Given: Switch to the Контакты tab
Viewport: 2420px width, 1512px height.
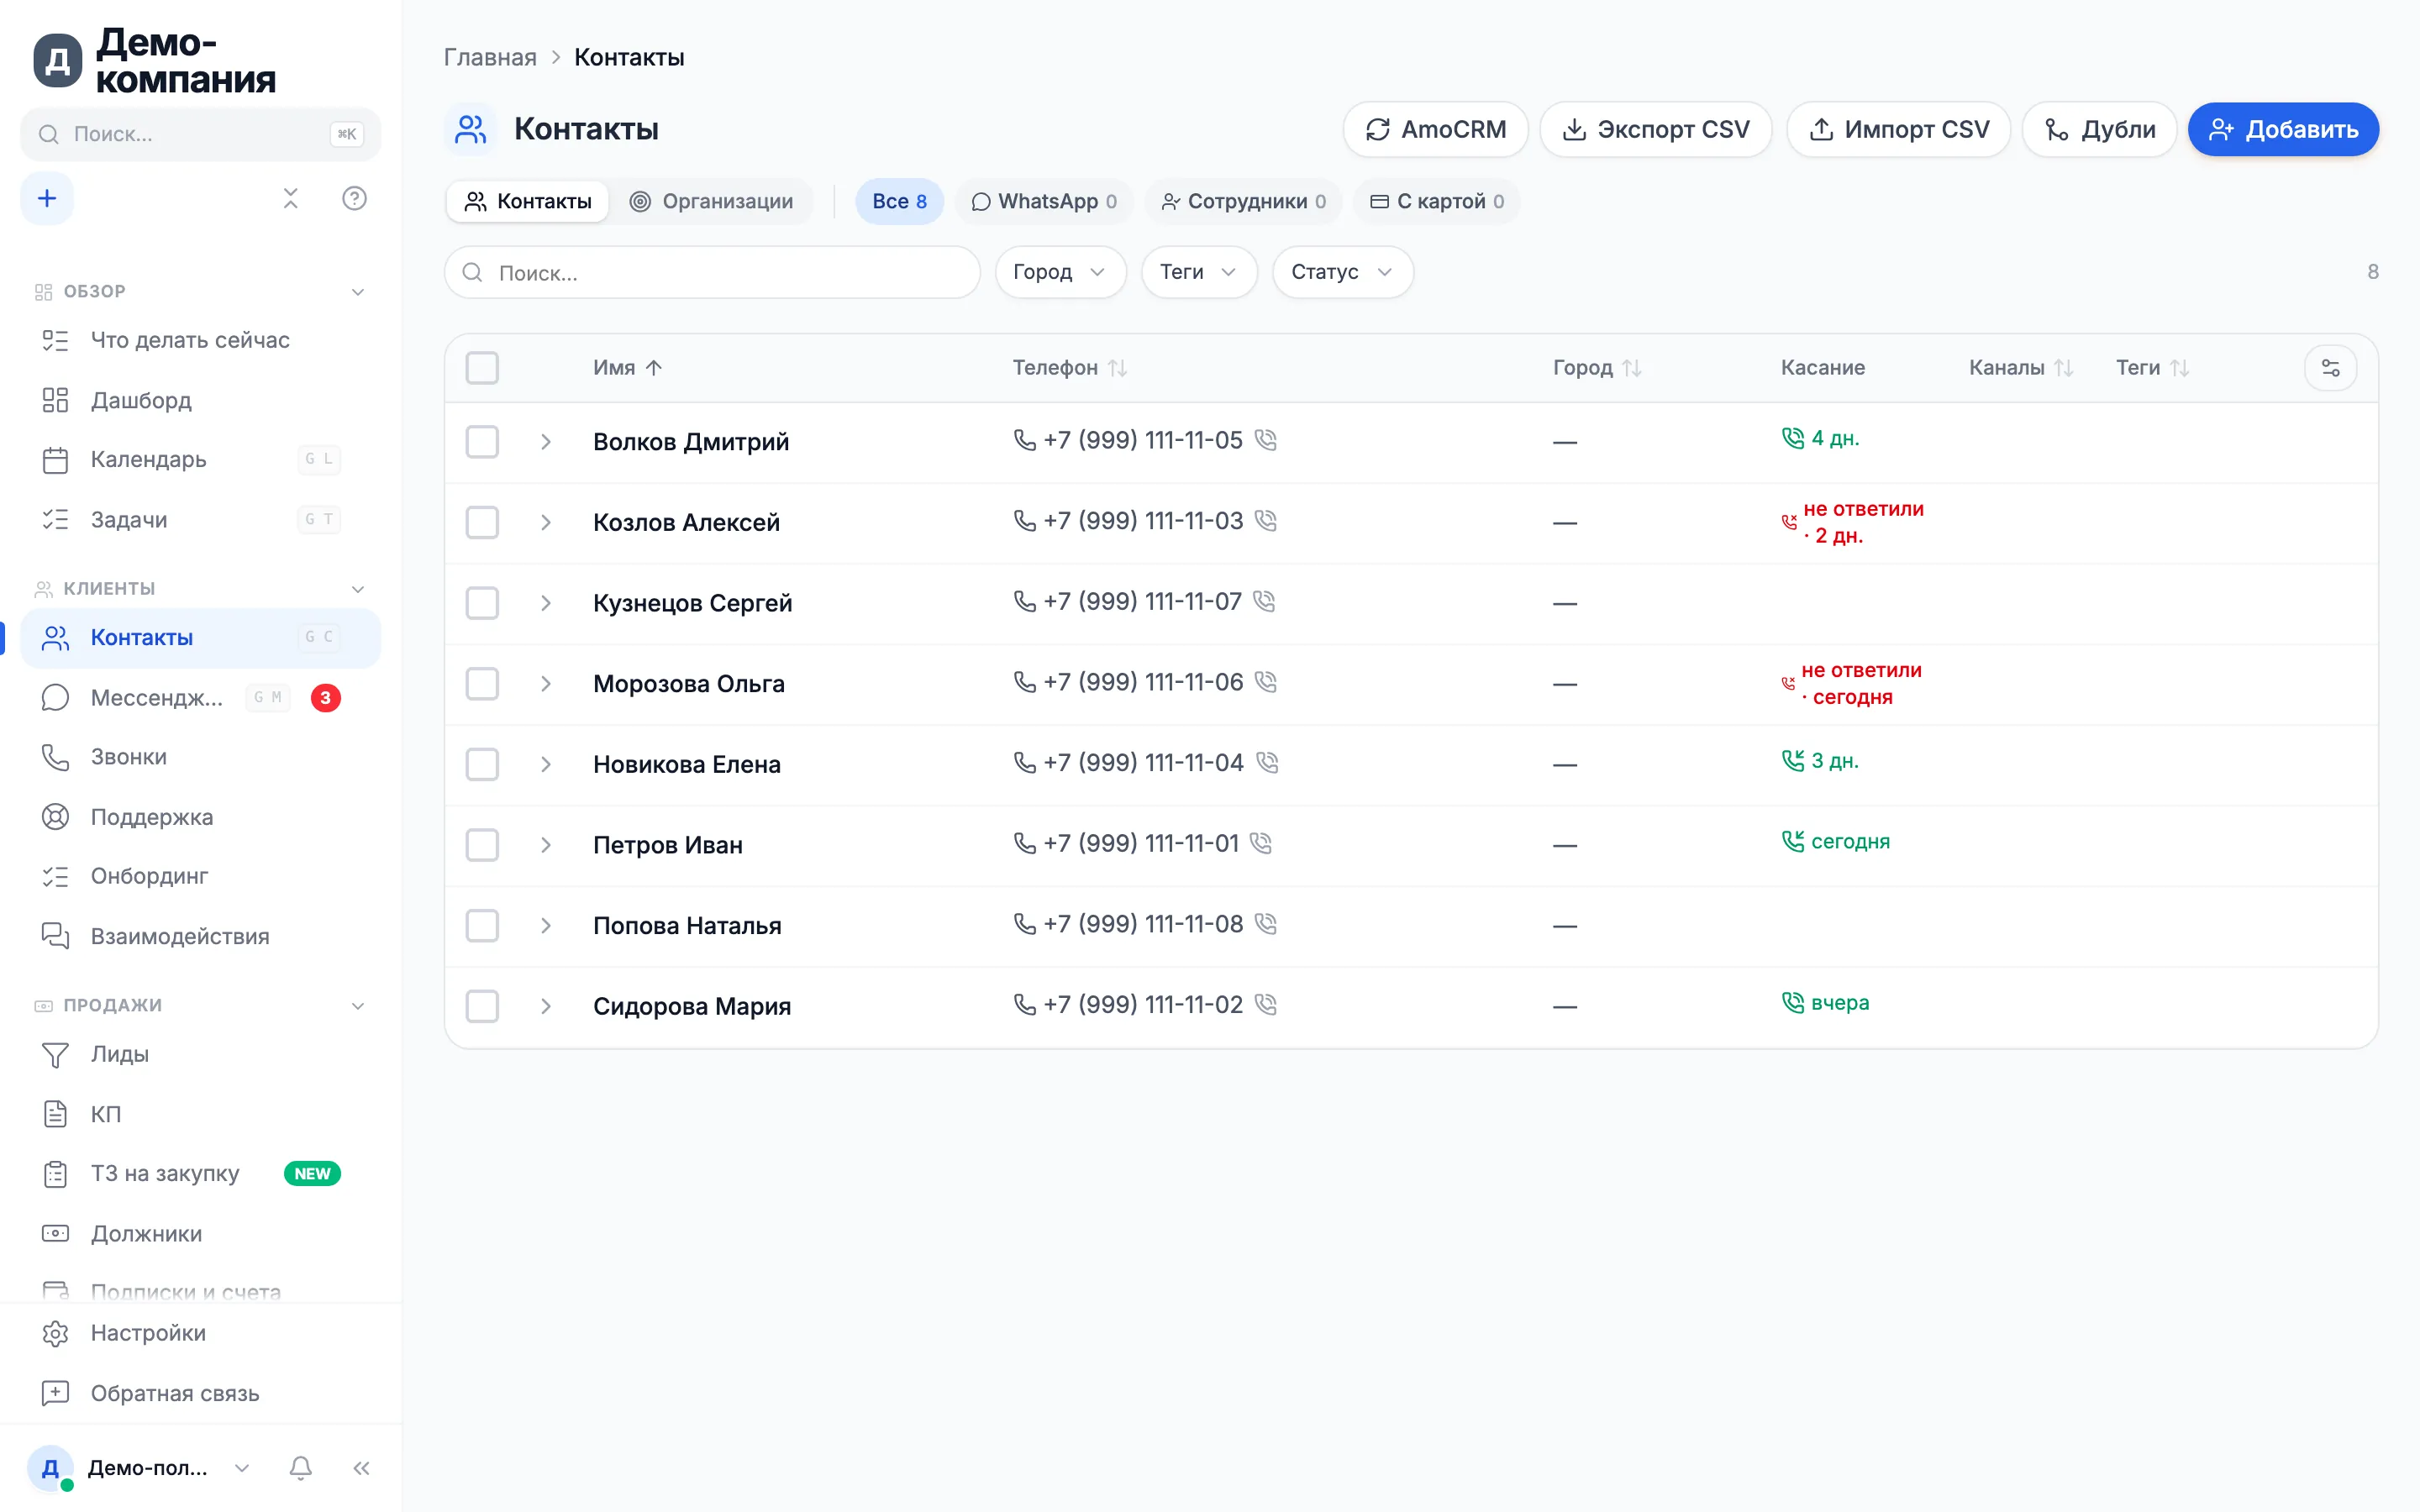Looking at the screenshot, I should (528, 201).
